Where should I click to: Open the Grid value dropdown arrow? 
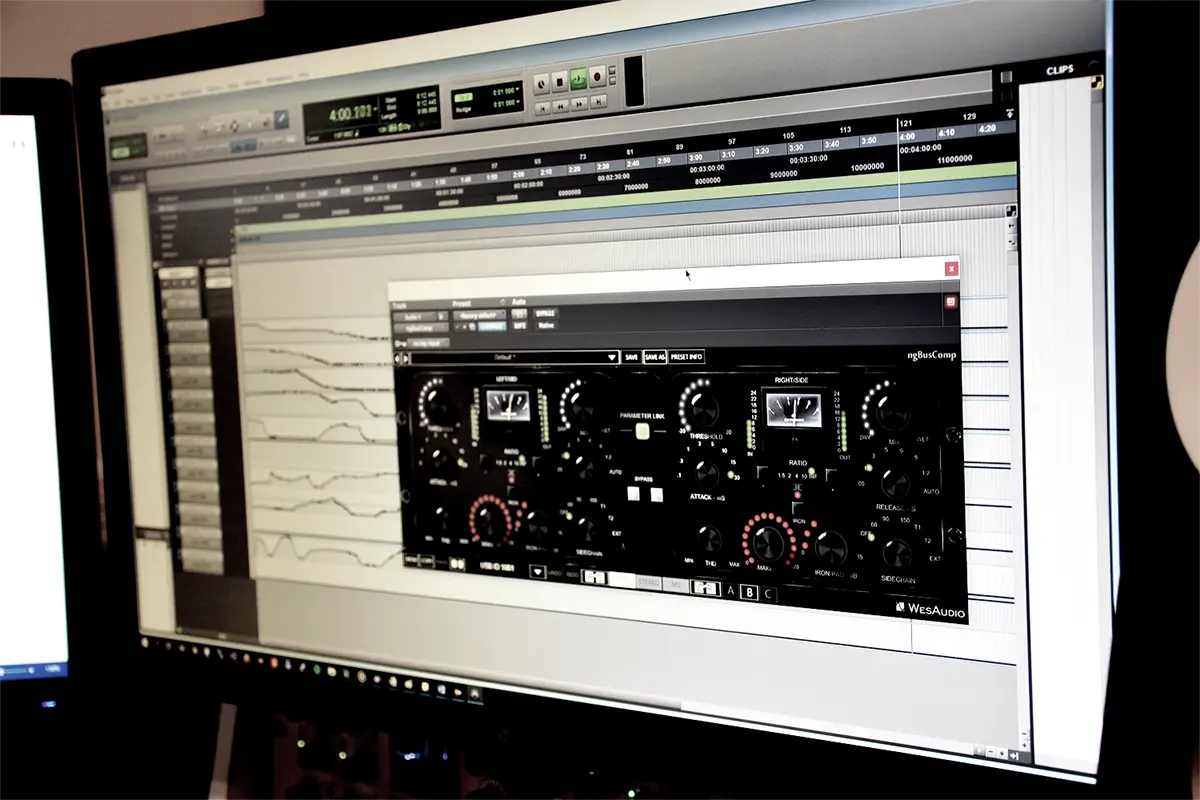(x=517, y=88)
